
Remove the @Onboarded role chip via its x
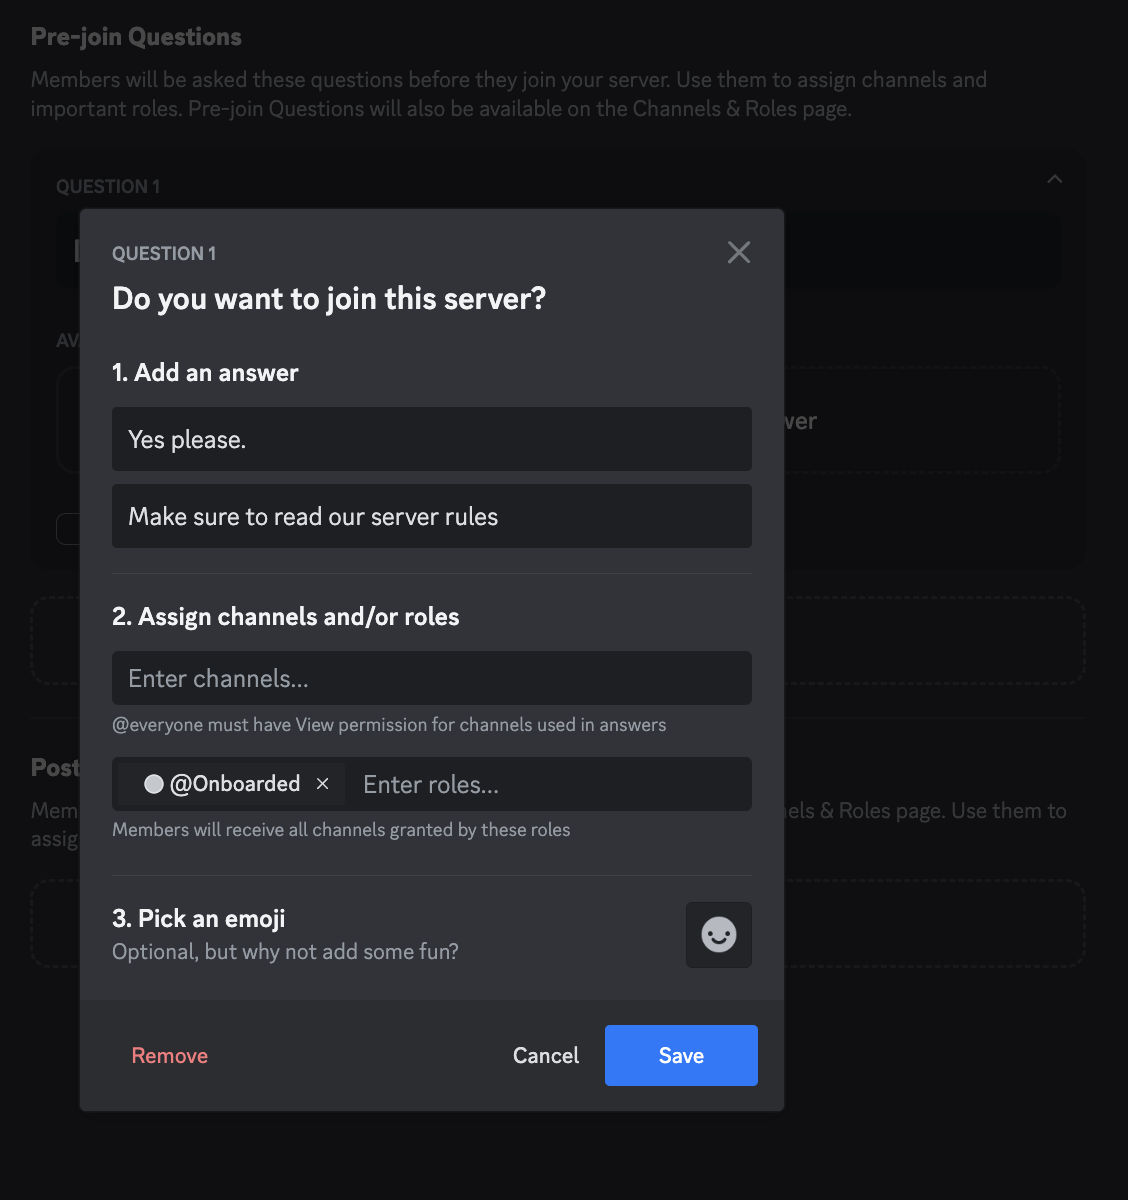322,784
